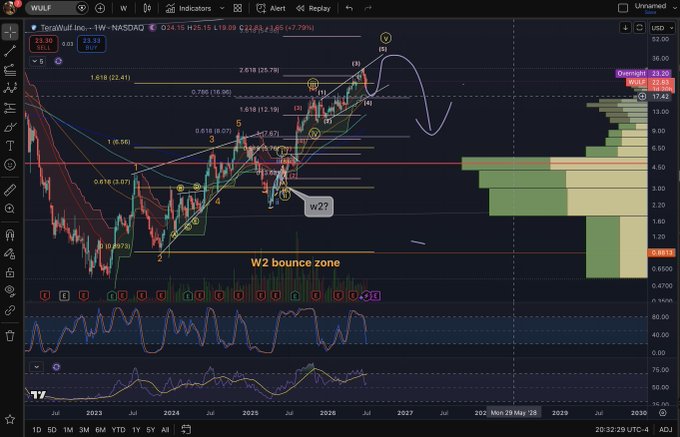Click the auto-fit icon next to USD
This screenshot has height=437, width=680.
coord(639,28)
